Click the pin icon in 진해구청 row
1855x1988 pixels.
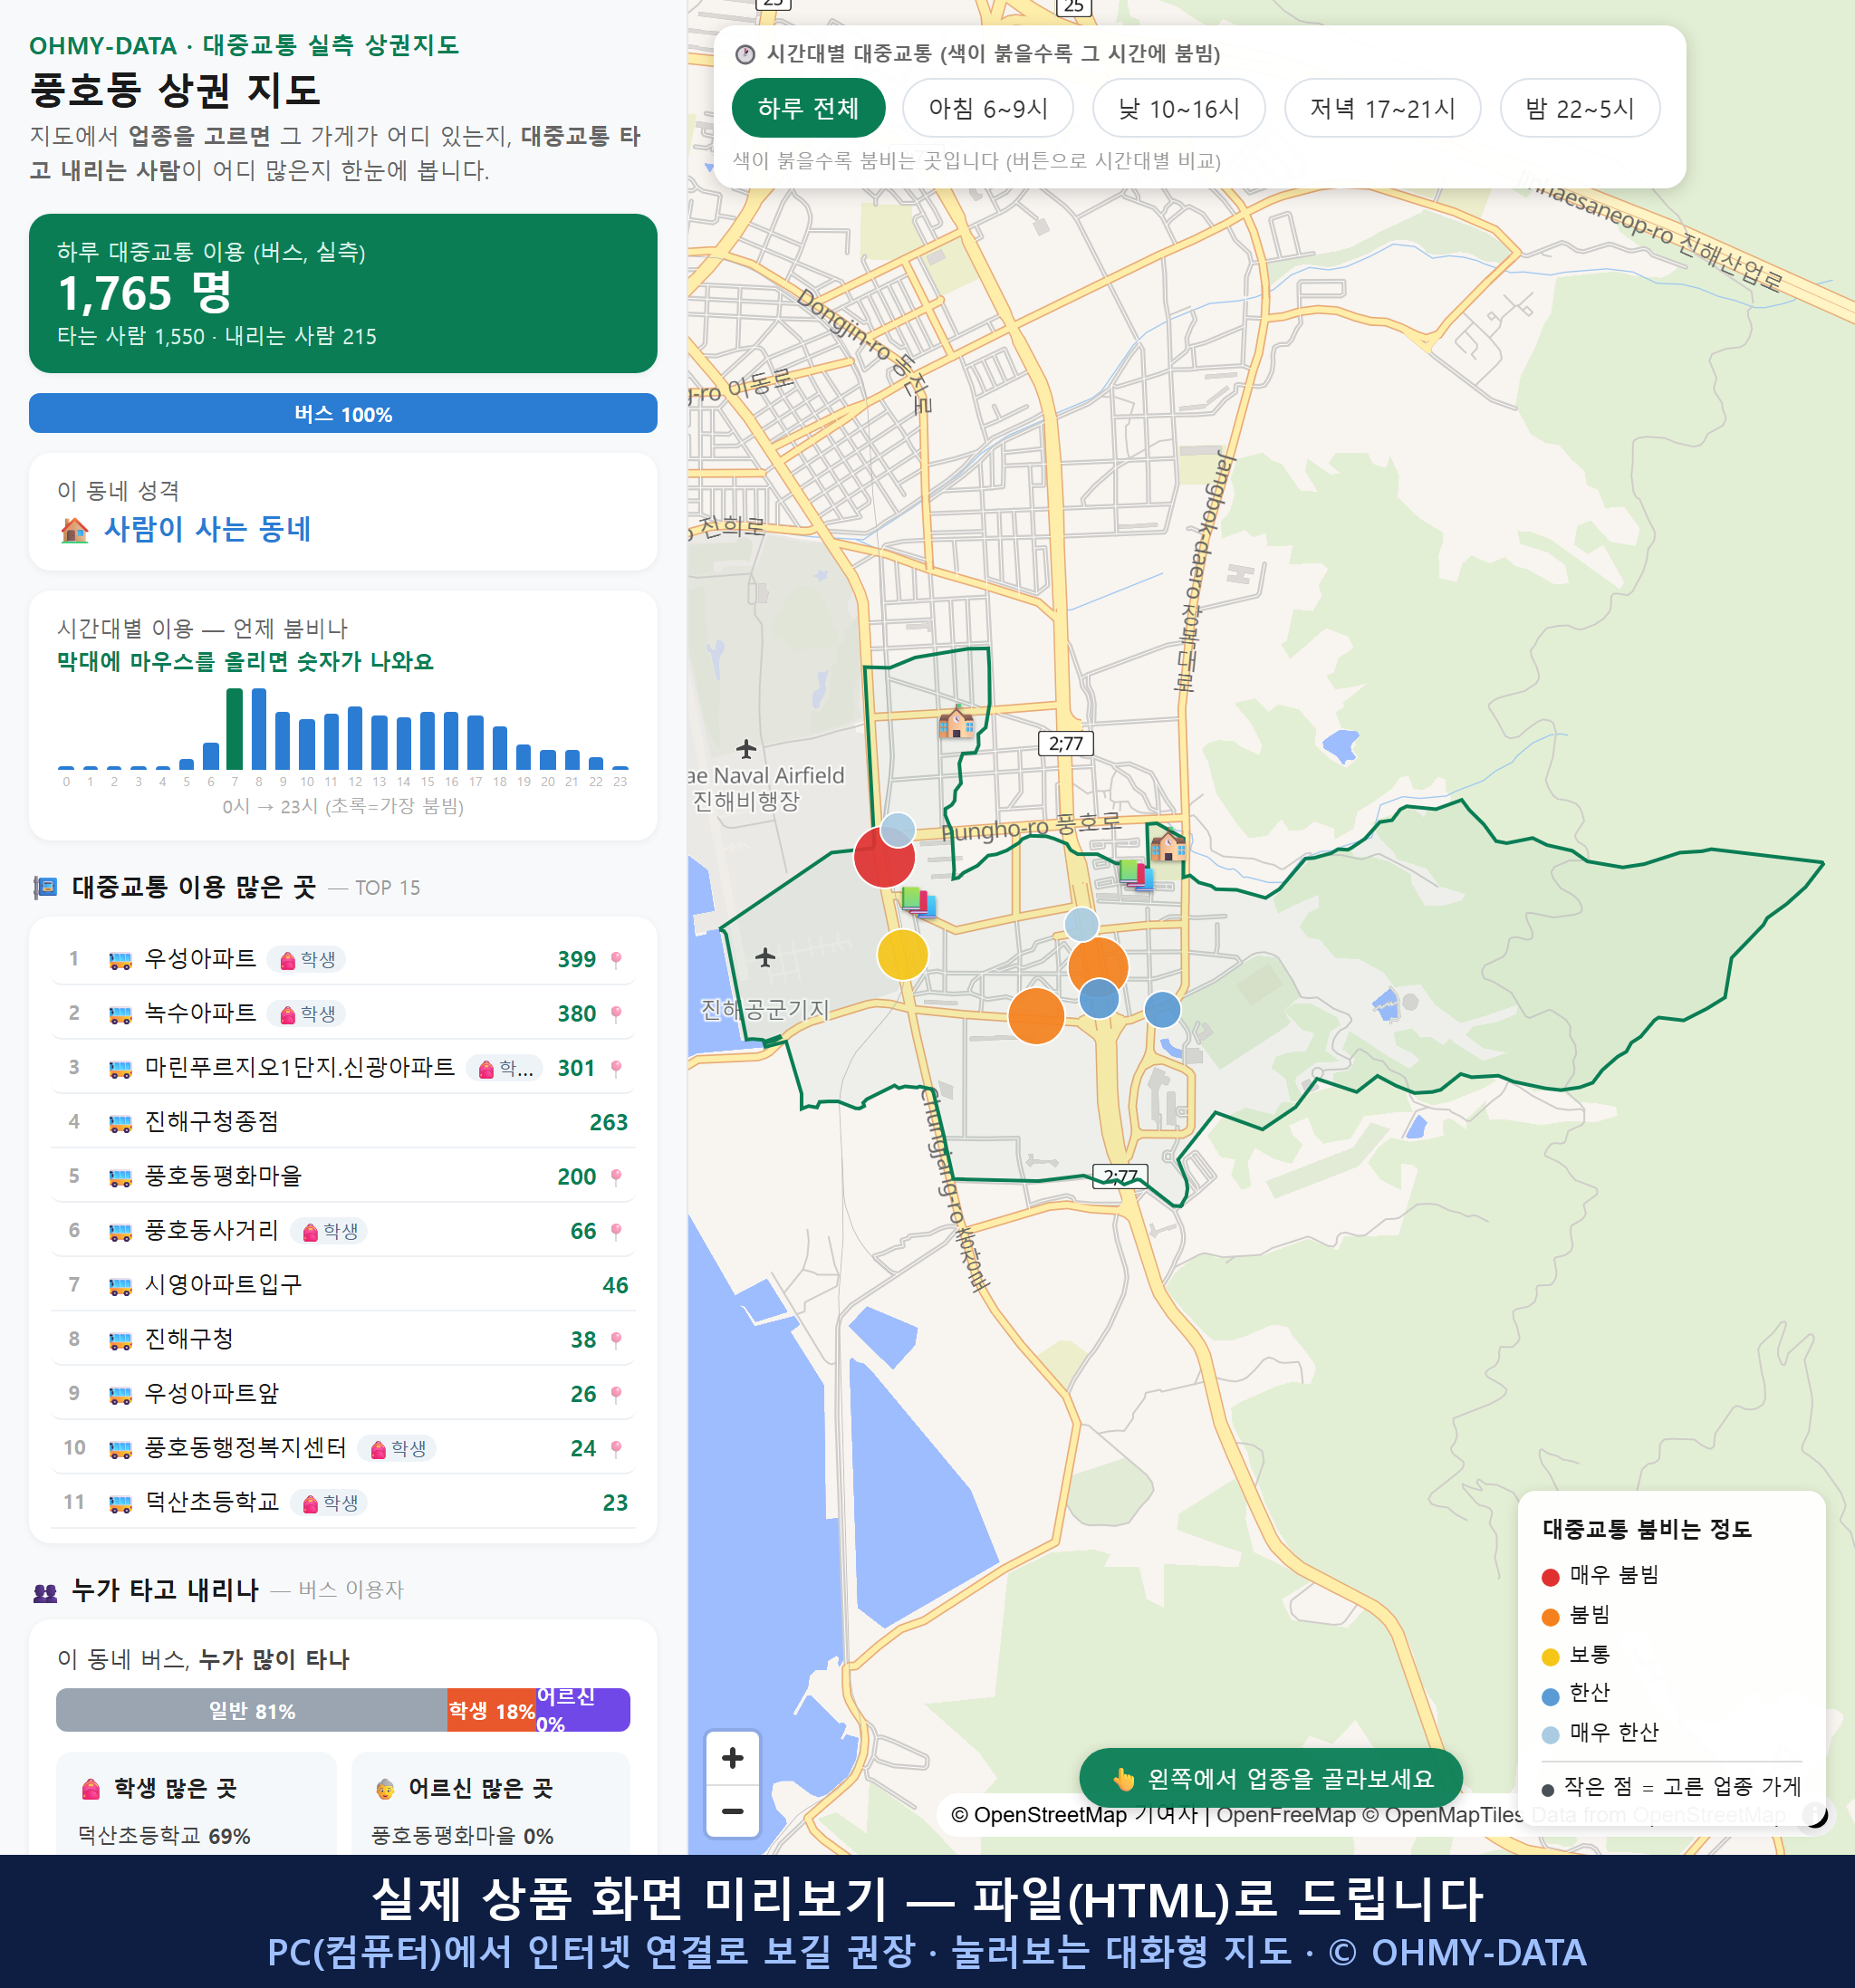616,1339
